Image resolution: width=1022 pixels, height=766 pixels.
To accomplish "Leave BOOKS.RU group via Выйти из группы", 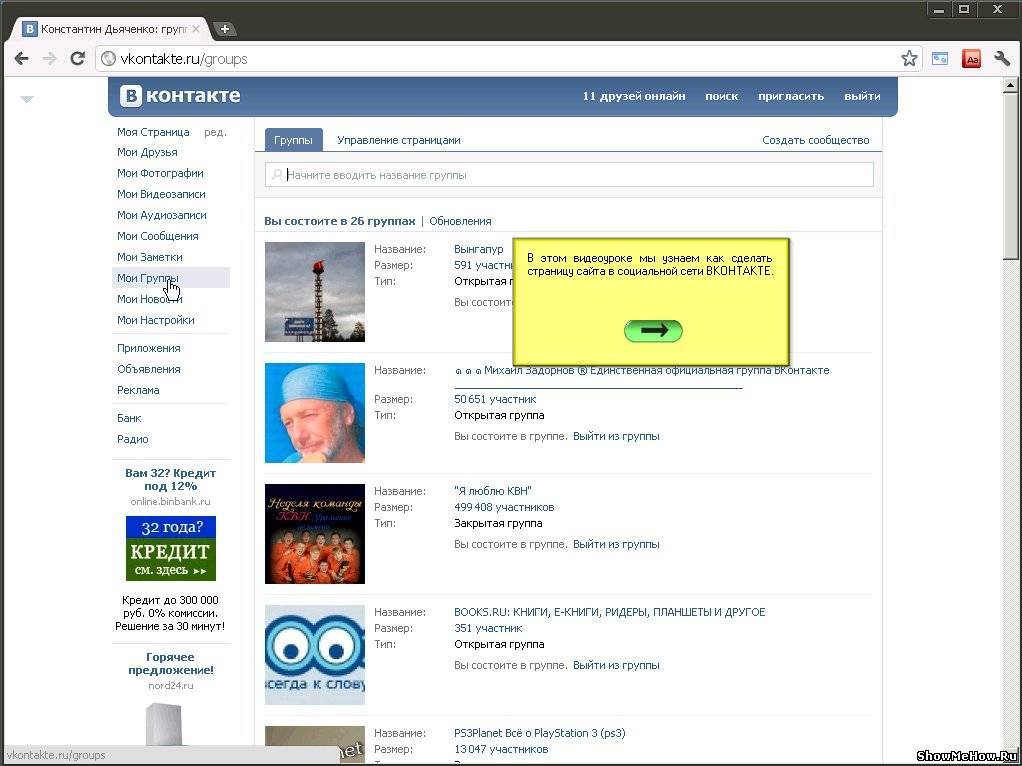I will tap(616, 666).
